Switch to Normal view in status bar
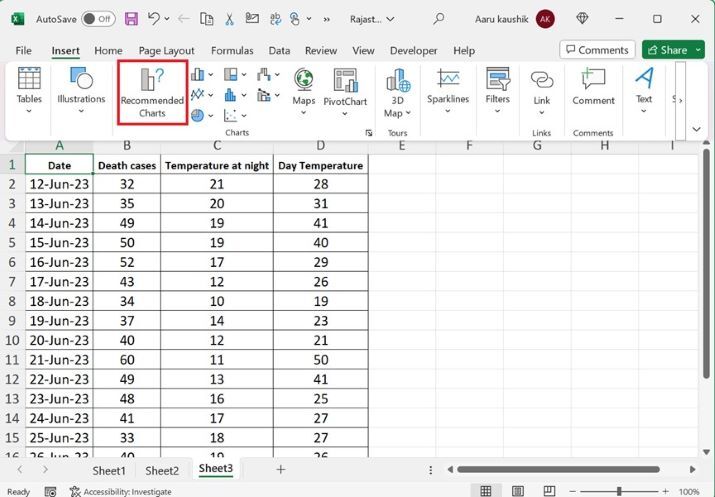Image resolution: width=715 pixels, height=497 pixels. (x=486, y=491)
